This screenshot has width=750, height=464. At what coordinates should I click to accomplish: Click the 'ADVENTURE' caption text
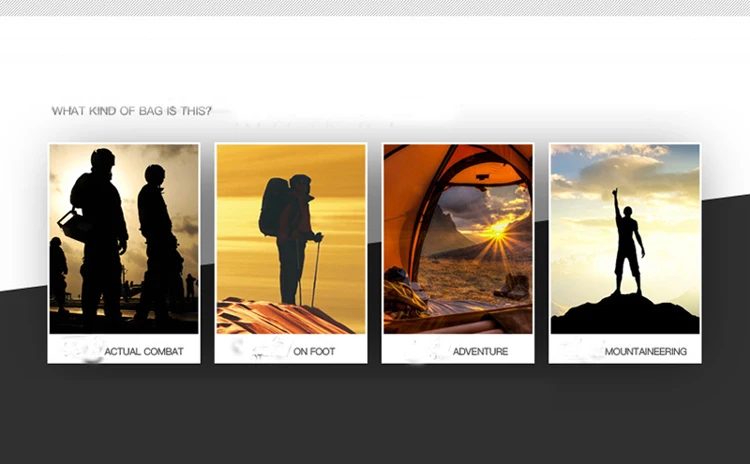[x=481, y=352]
